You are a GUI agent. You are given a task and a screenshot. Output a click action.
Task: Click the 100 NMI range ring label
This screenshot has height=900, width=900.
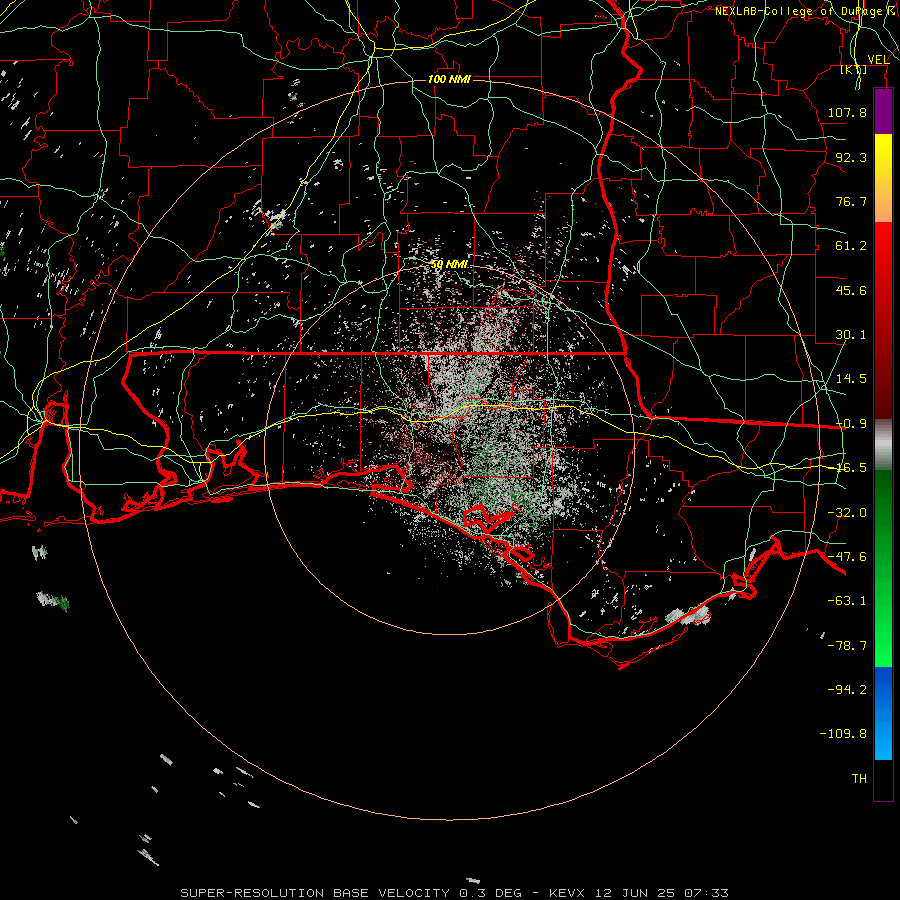click(449, 79)
